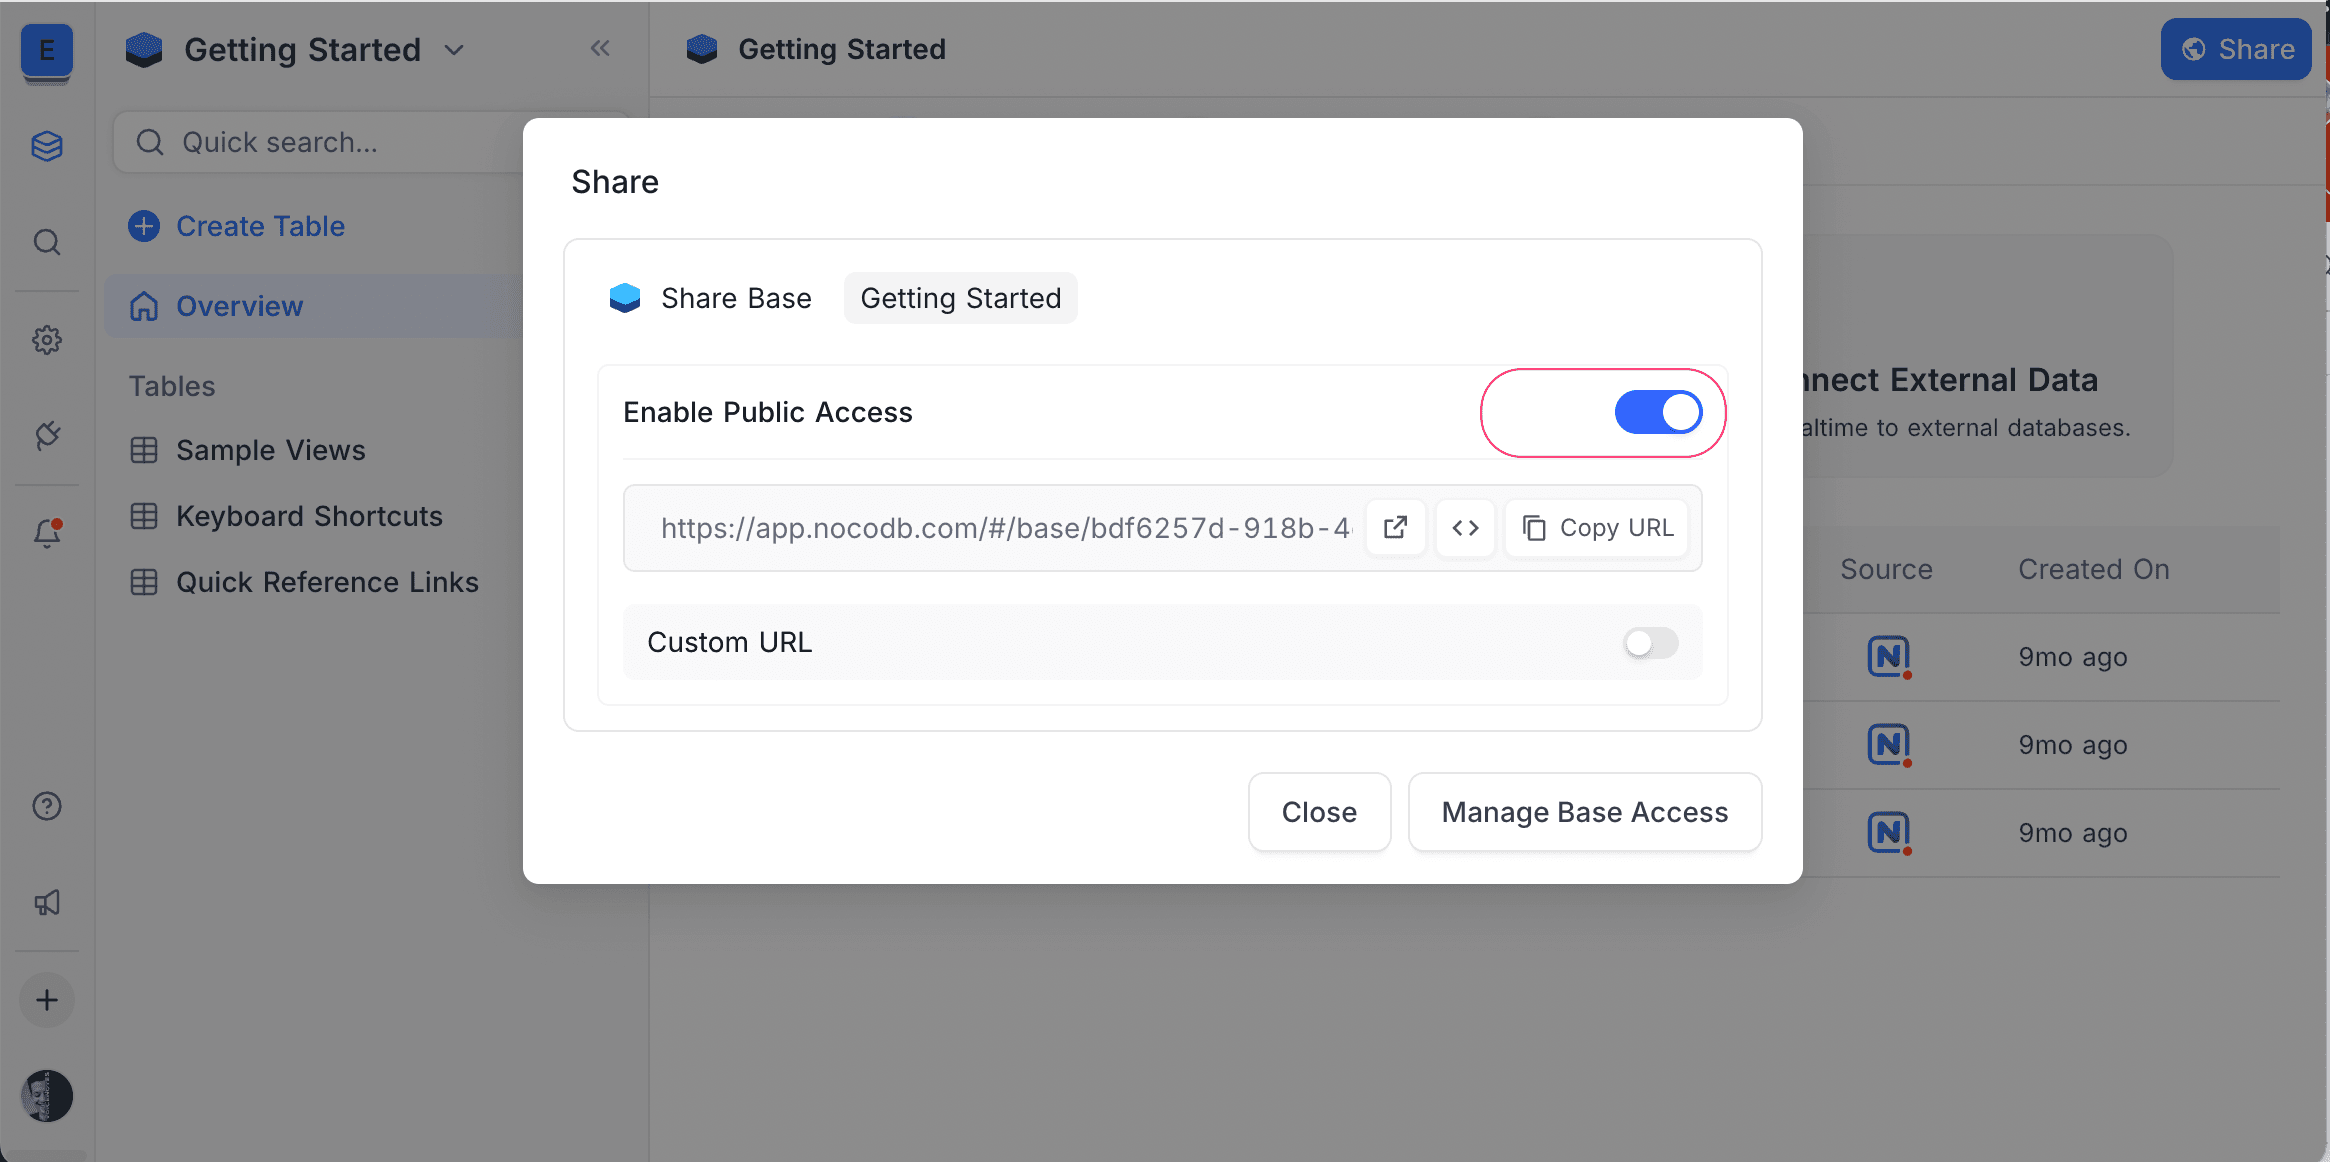Image resolution: width=2330 pixels, height=1162 pixels.
Task: Open help with the question mark icon
Action: (46, 806)
